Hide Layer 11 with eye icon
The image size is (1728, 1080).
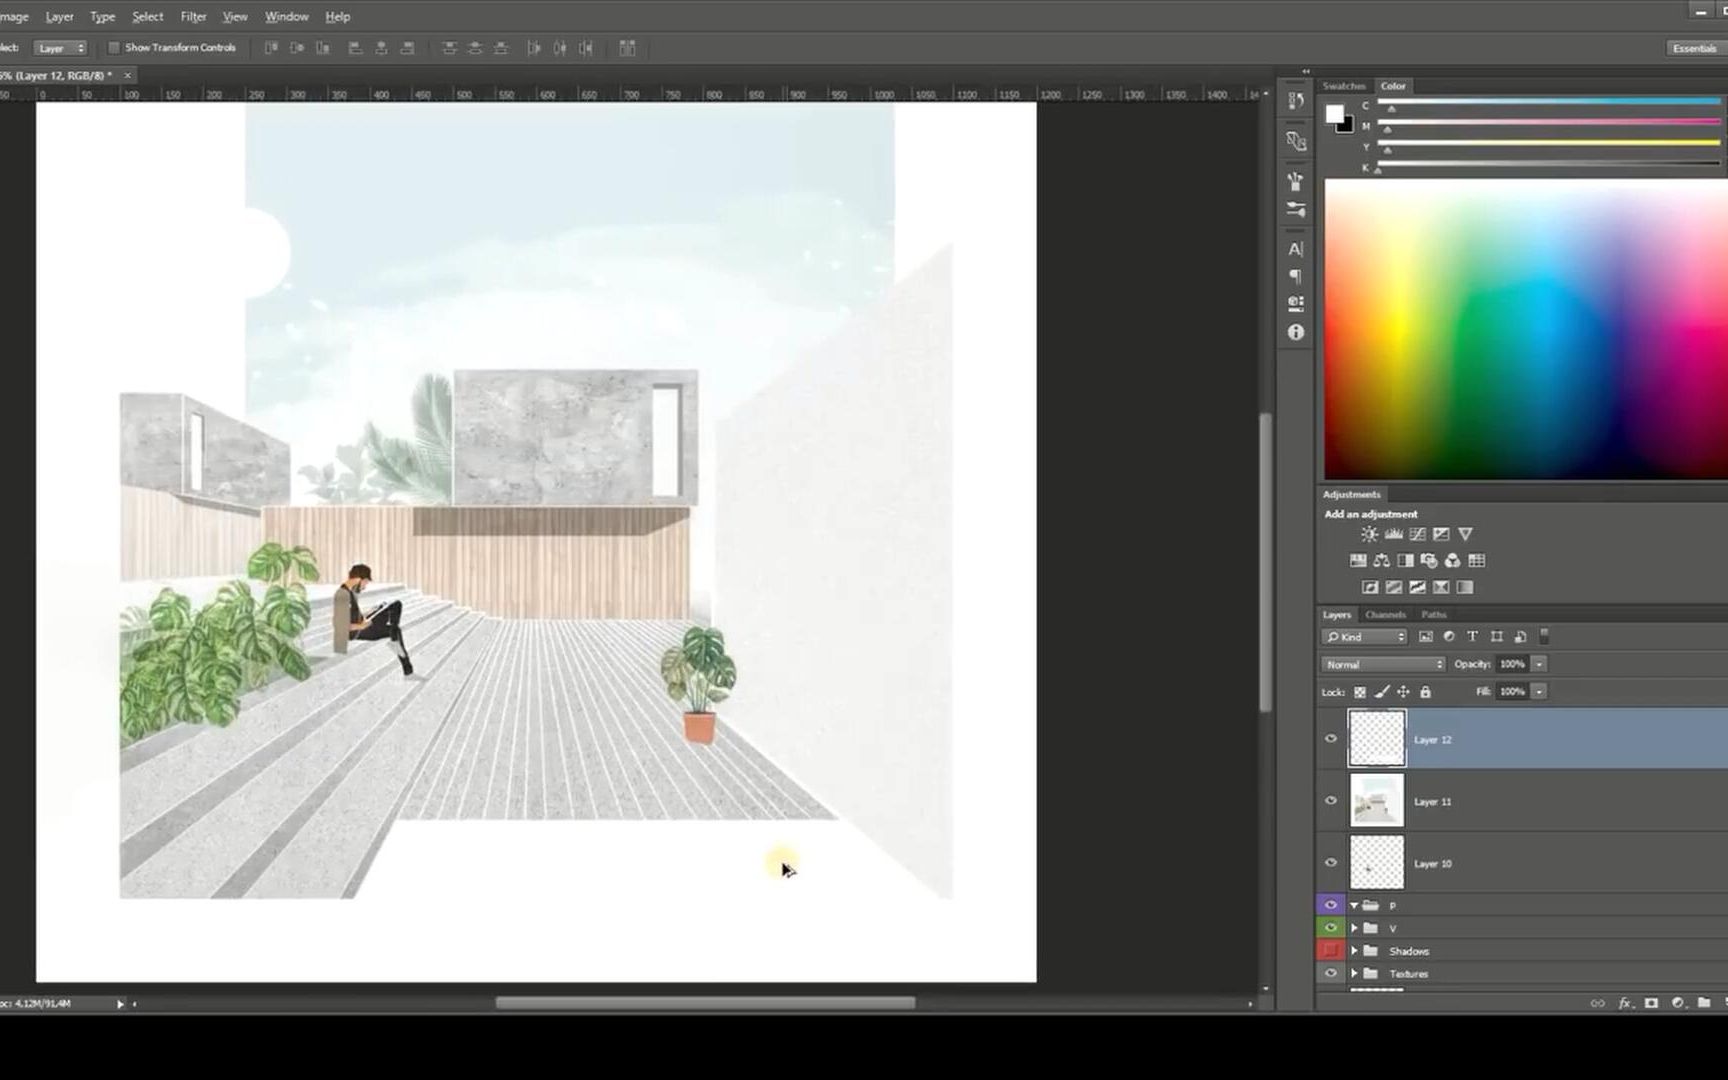click(x=1331, y=801)
